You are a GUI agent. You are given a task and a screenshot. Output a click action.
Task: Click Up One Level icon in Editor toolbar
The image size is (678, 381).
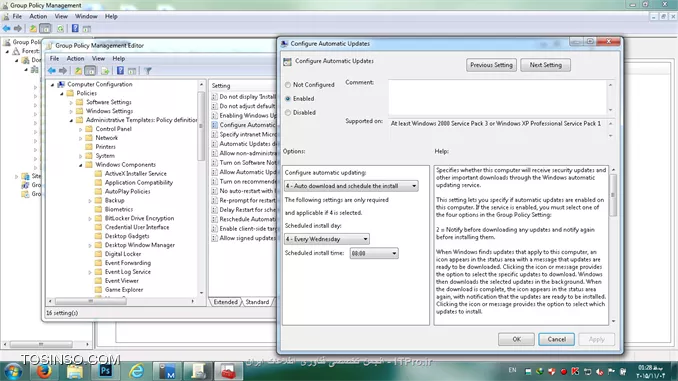click(x=78, y=70)
